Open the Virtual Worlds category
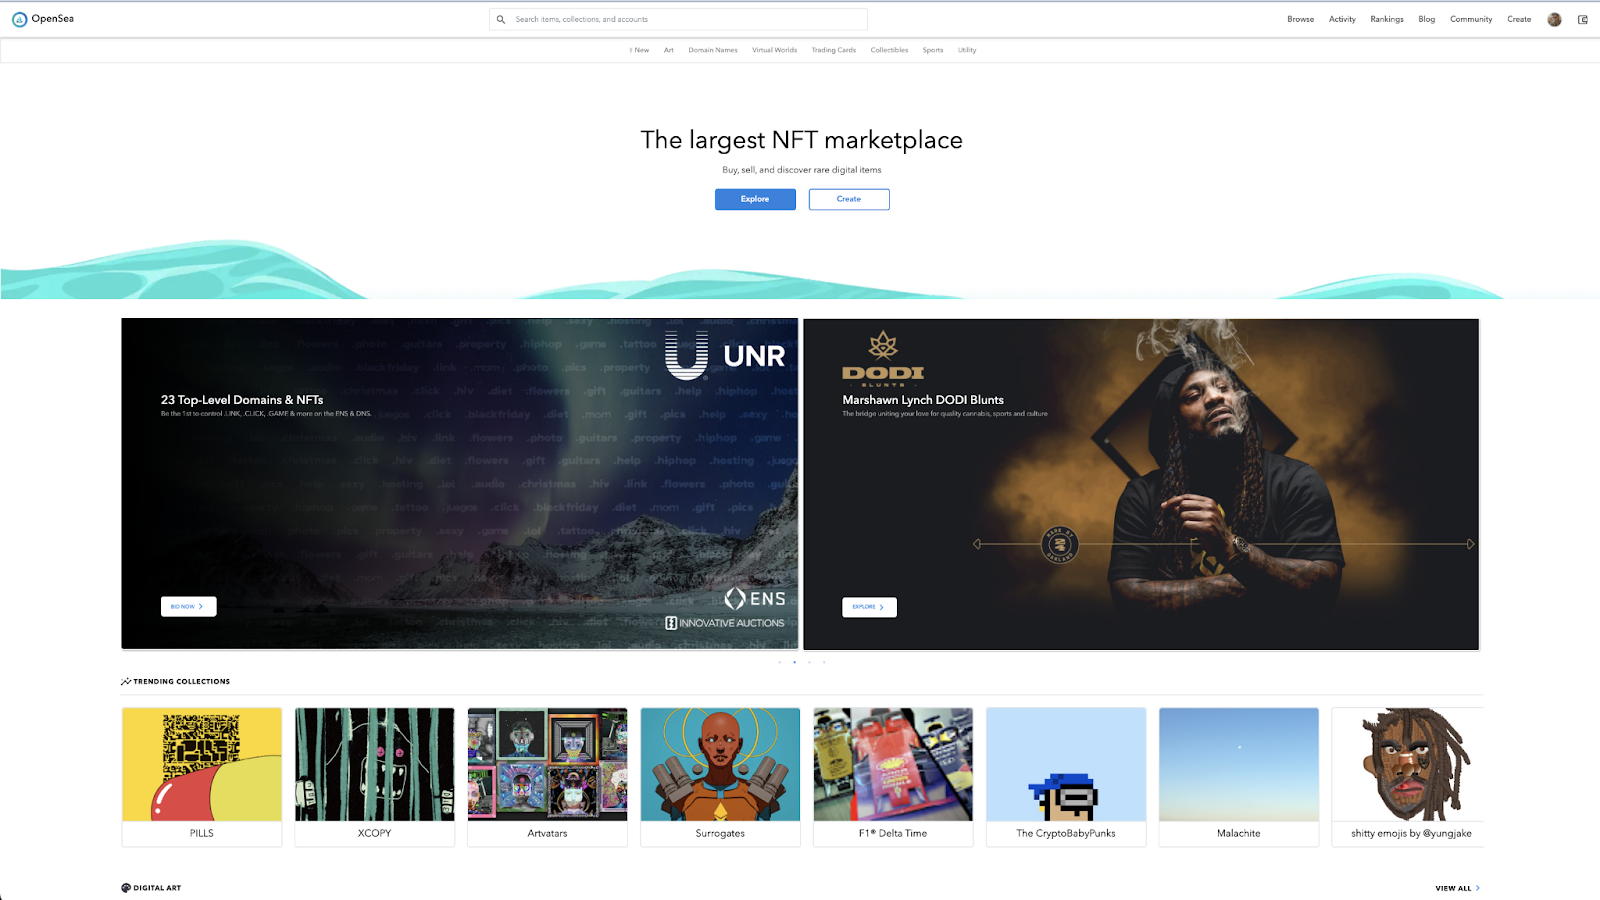The width and height of the screenshot is (1600, 900). 775,50
